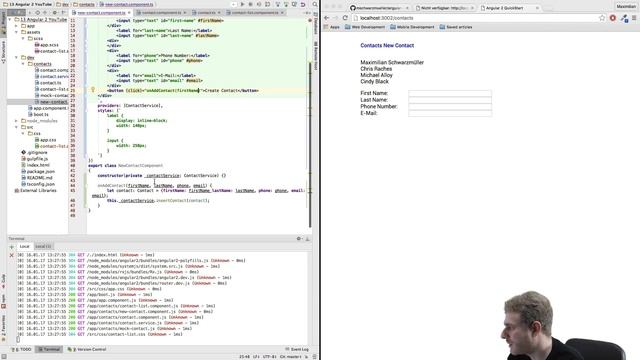Open the Terminal tool window button
640x360 pixels.
[49, 349]
